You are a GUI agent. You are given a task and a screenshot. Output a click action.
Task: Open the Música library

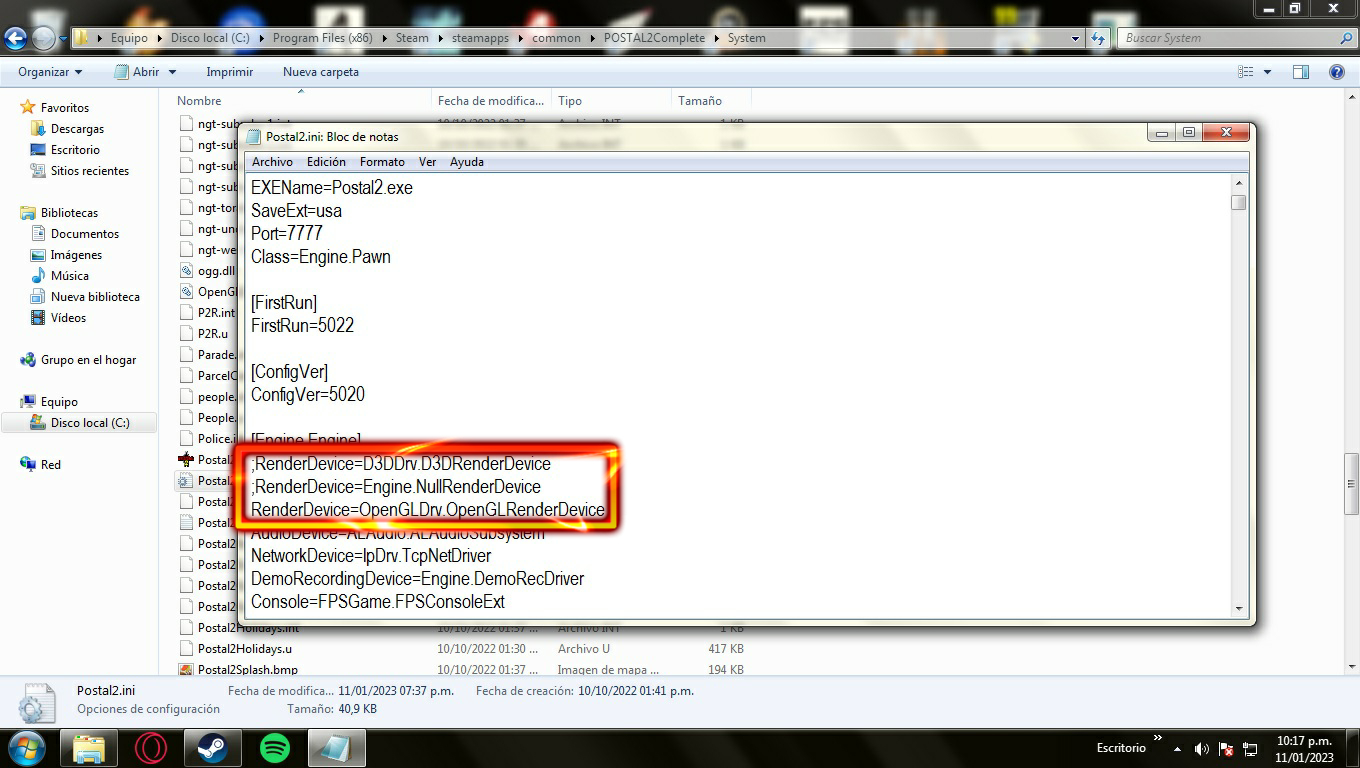69,276
